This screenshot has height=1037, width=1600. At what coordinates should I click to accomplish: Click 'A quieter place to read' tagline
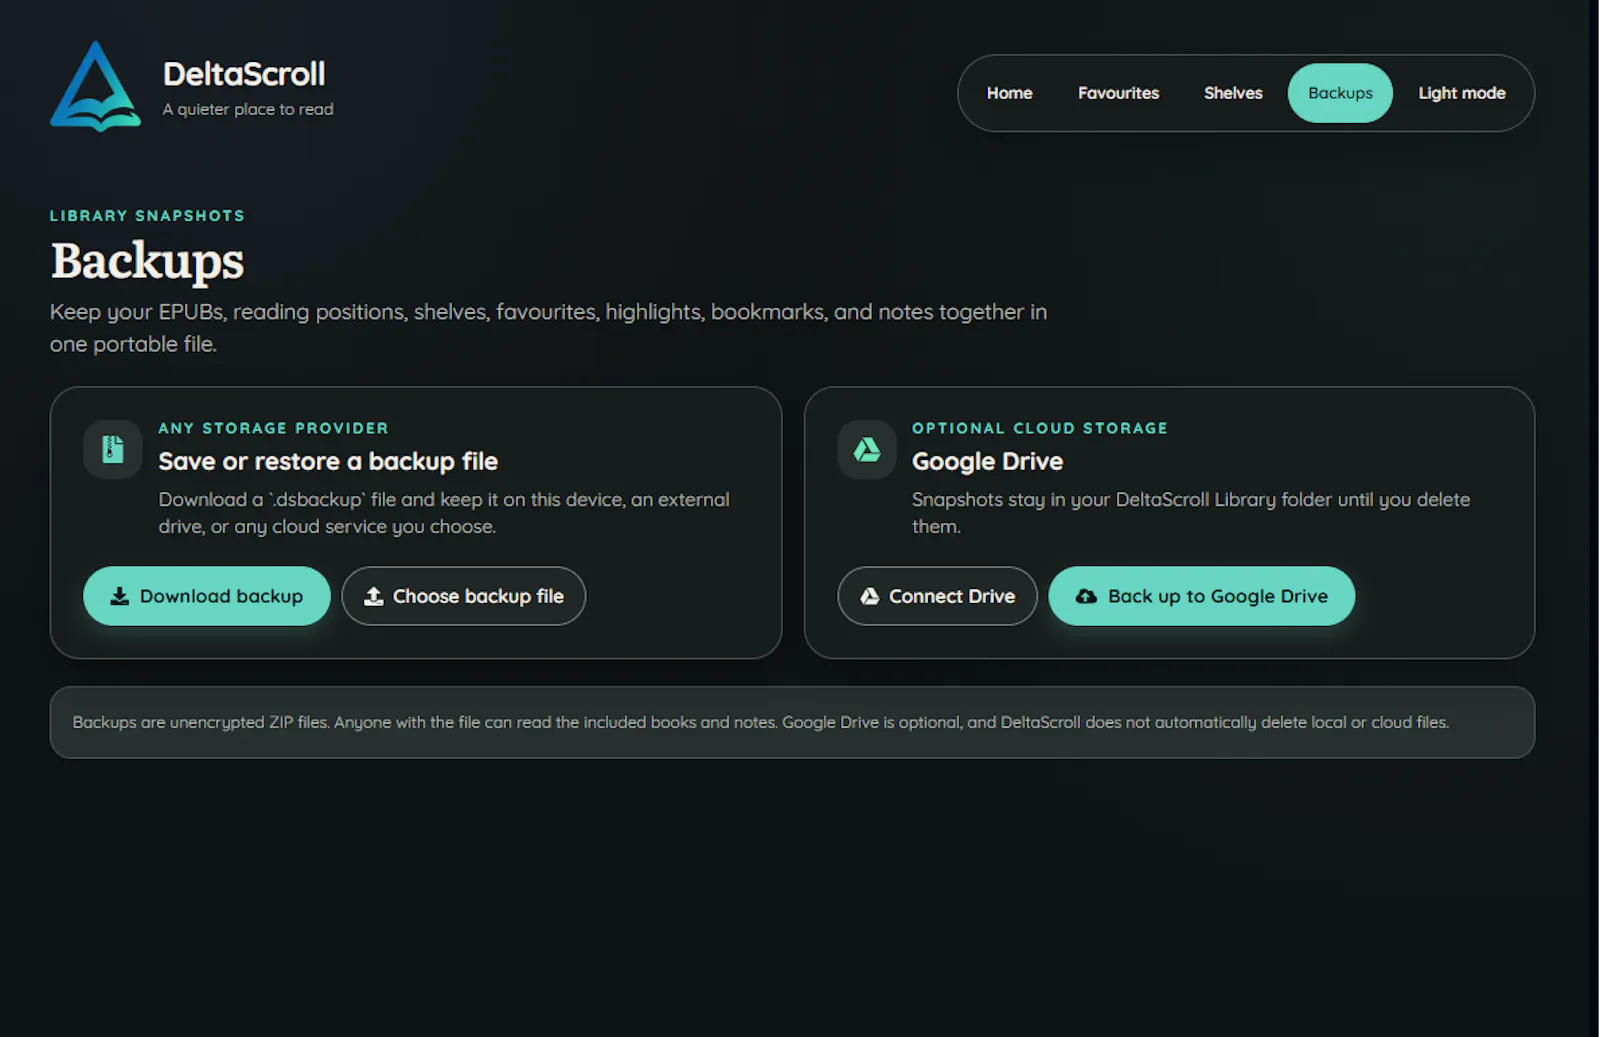click(x=248, y=109)
